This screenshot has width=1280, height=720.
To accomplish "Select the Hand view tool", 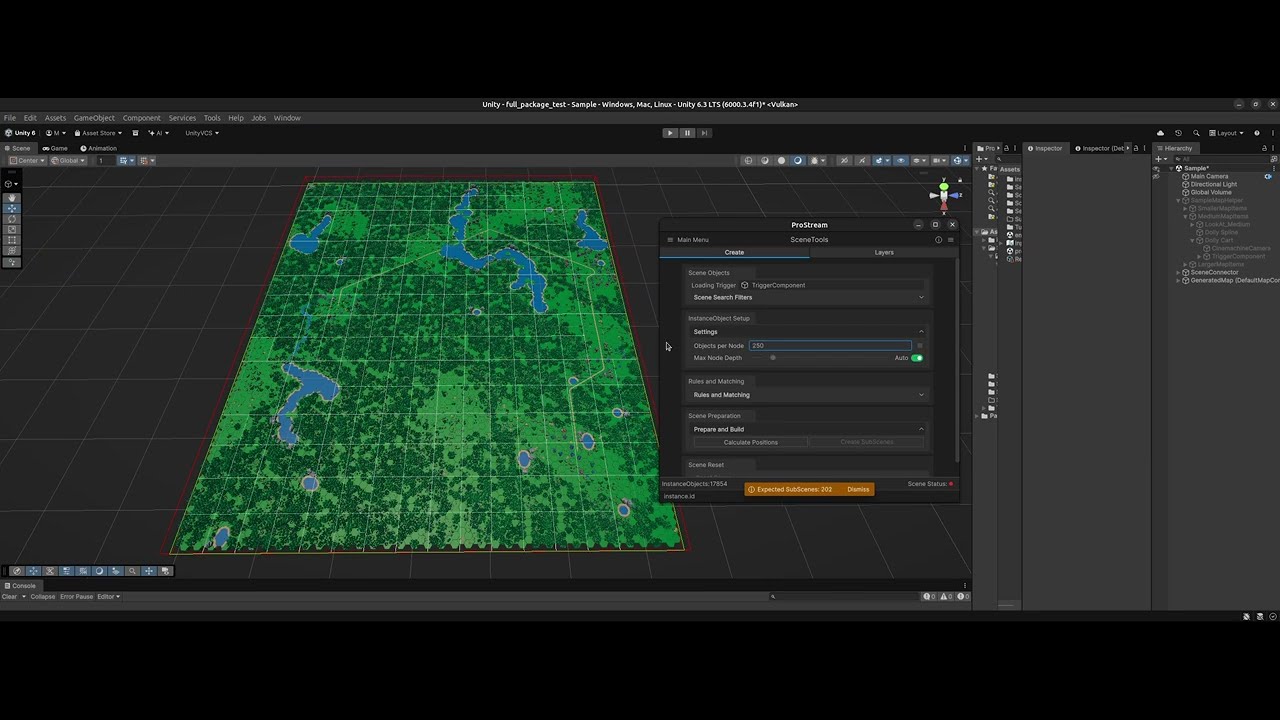I will 12,198.
